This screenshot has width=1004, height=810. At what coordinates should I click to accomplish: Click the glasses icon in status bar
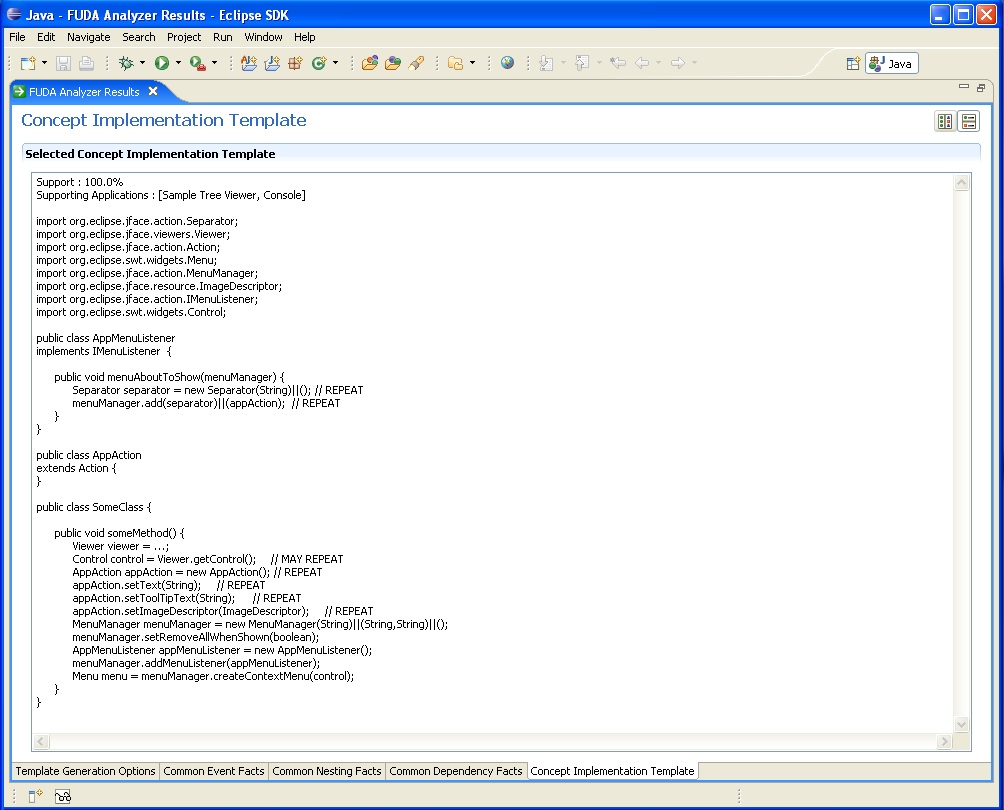point(63,797)
